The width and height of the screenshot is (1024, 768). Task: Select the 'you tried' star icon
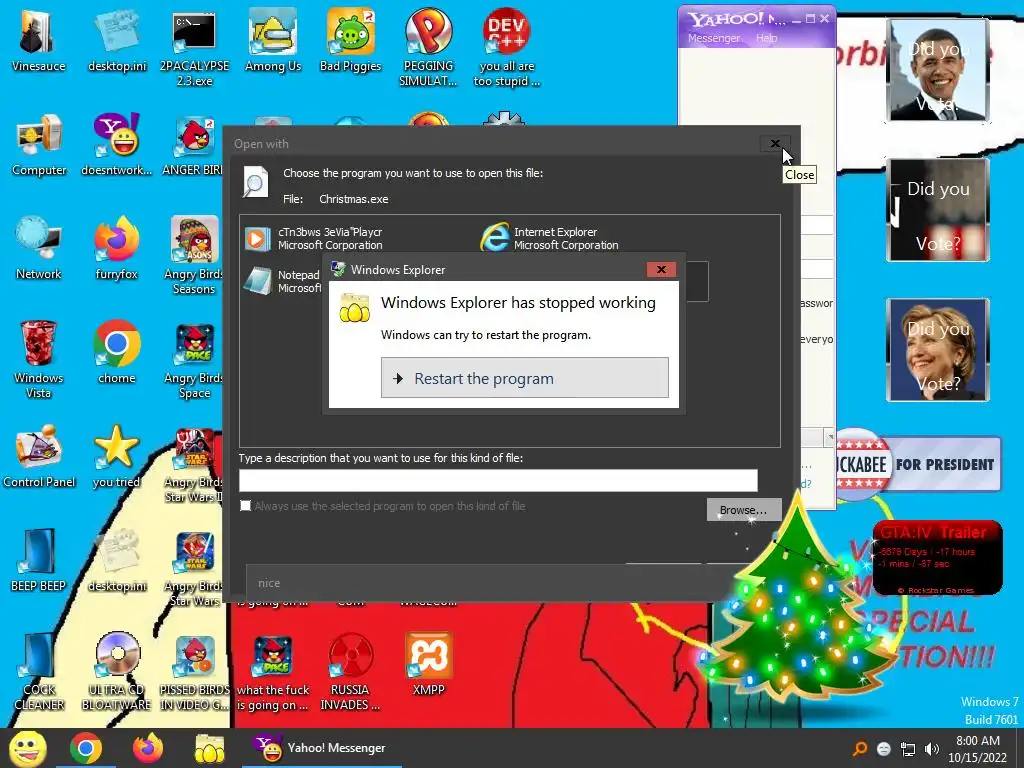pos(116,456)
